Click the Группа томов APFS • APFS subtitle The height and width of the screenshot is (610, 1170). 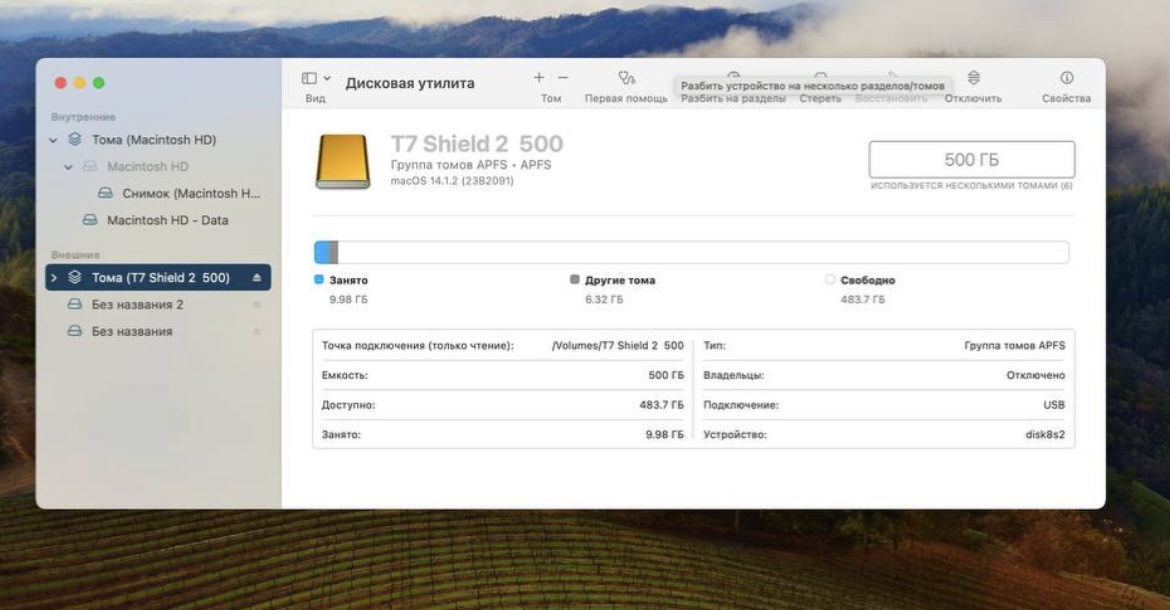pyautogui.click(x=471, y=165)
